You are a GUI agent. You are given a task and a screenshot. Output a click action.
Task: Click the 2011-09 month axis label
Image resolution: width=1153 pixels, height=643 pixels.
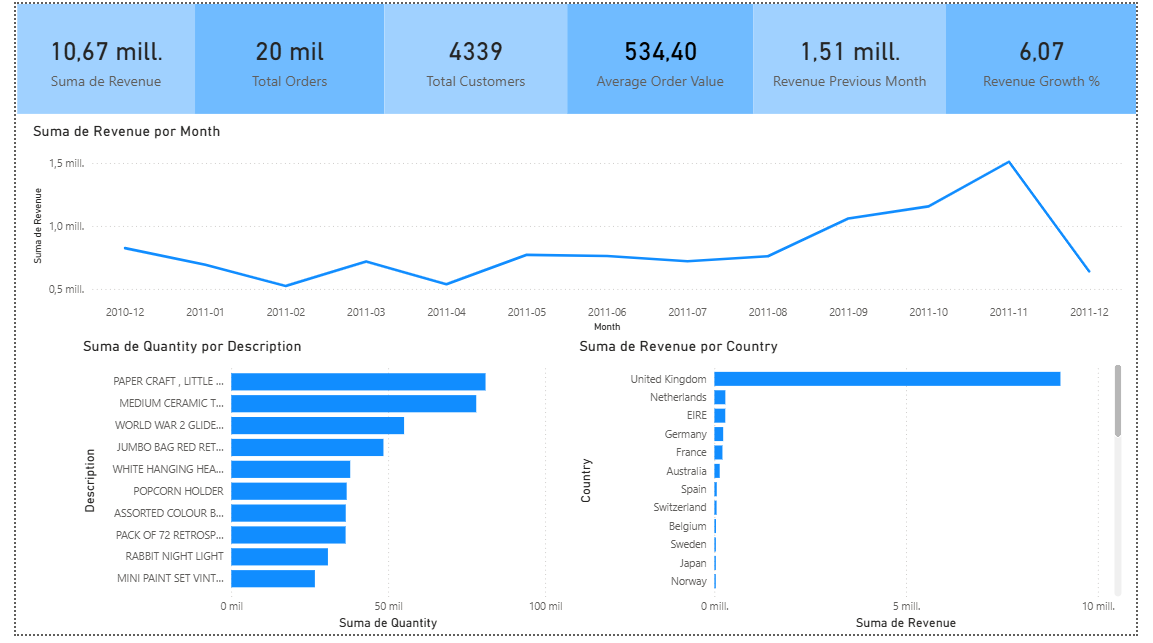point(848,312)
